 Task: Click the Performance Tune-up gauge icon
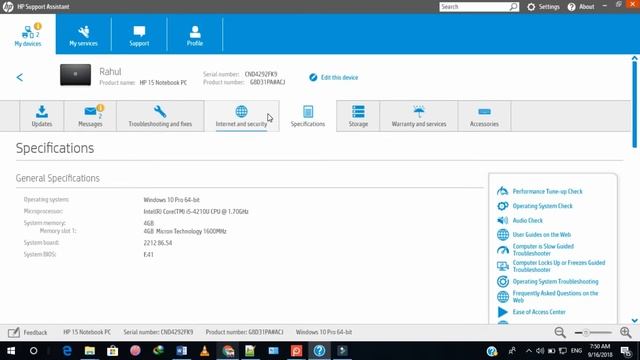[x=502, y=191]
